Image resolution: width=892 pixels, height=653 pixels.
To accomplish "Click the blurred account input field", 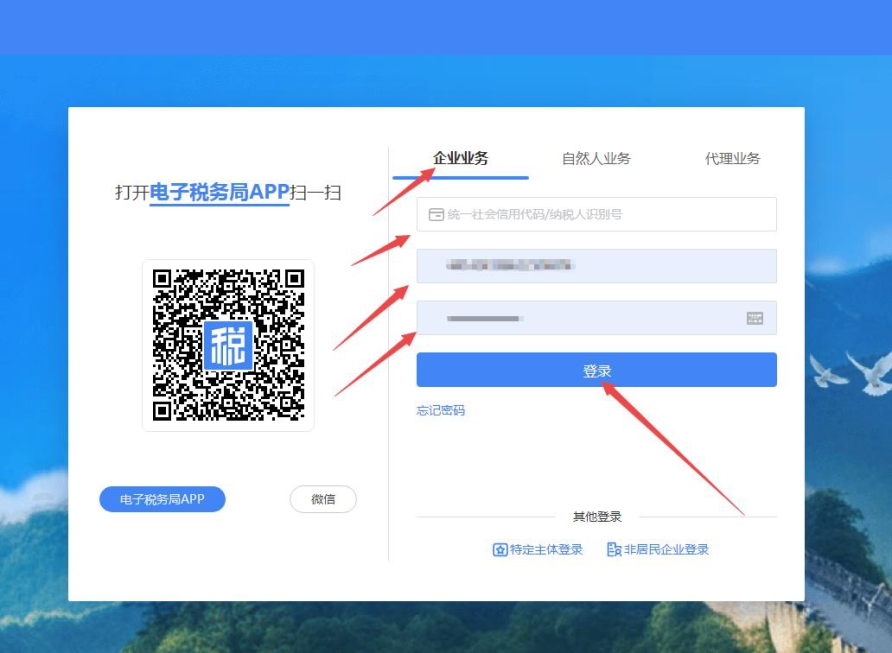I will click(596, 266).
